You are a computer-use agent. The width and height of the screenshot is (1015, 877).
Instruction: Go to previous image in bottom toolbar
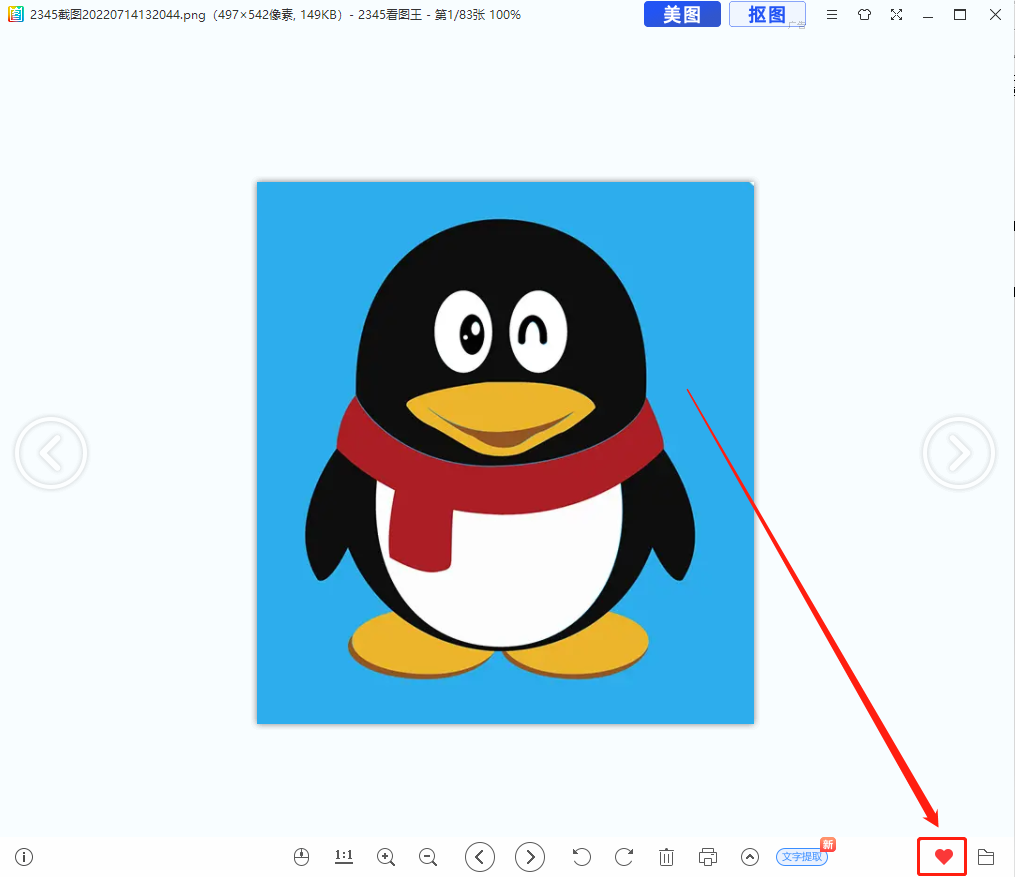tap(480, 857)
